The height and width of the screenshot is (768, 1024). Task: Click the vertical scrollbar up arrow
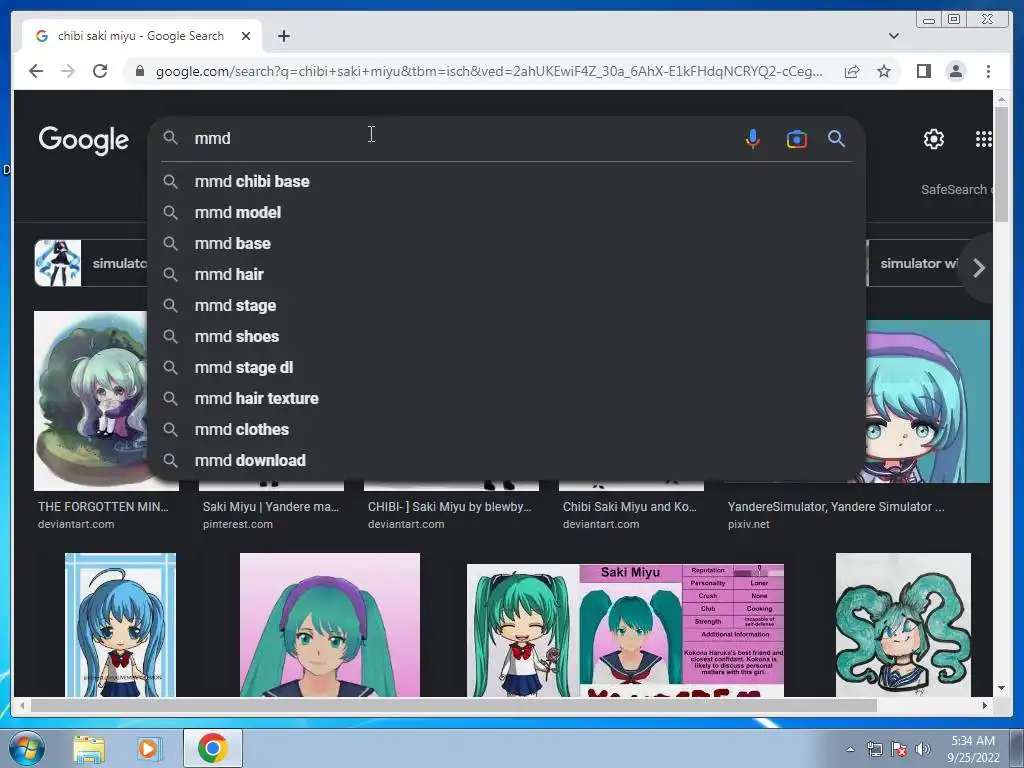point(1001,99)
